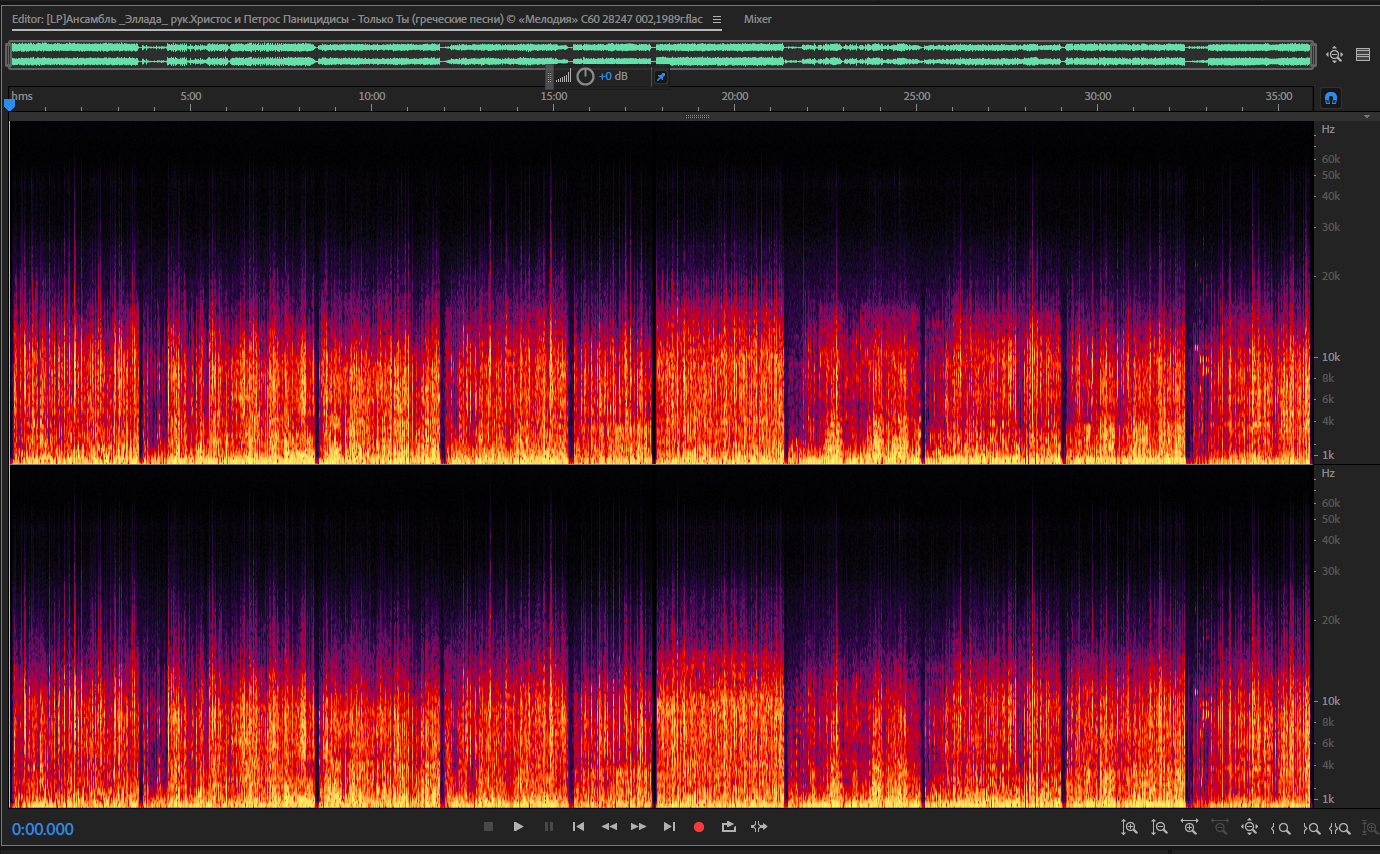
Task: Click the blue playhead marker at timeline start
Action: click(x=10, y=103)
